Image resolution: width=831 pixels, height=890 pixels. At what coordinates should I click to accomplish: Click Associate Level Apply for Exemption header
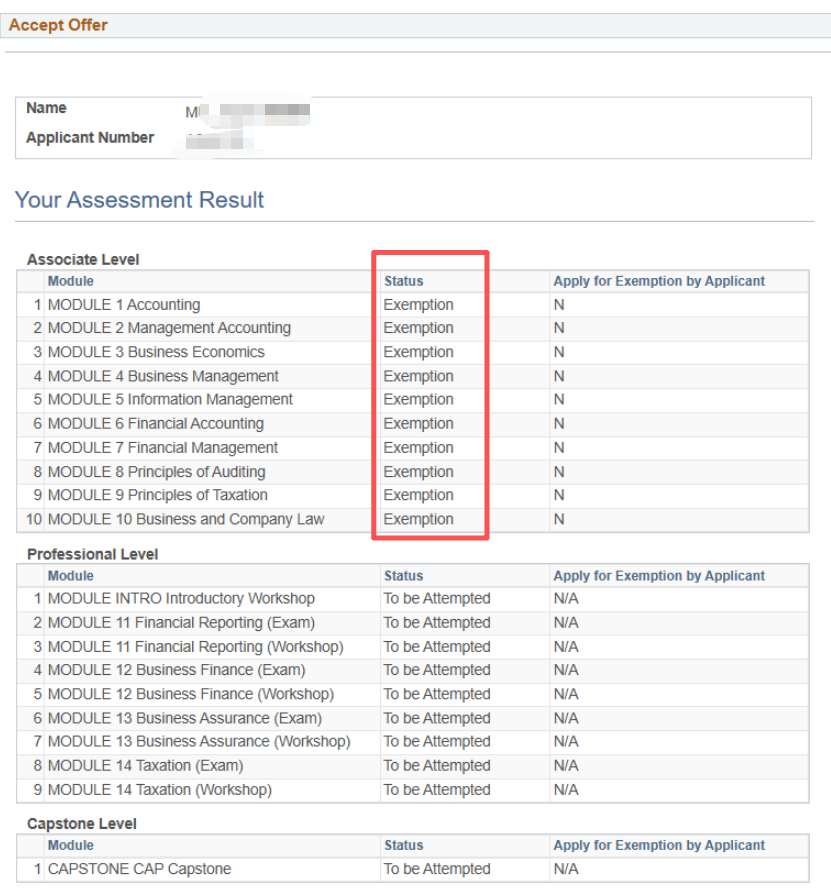tap(659, 281)
